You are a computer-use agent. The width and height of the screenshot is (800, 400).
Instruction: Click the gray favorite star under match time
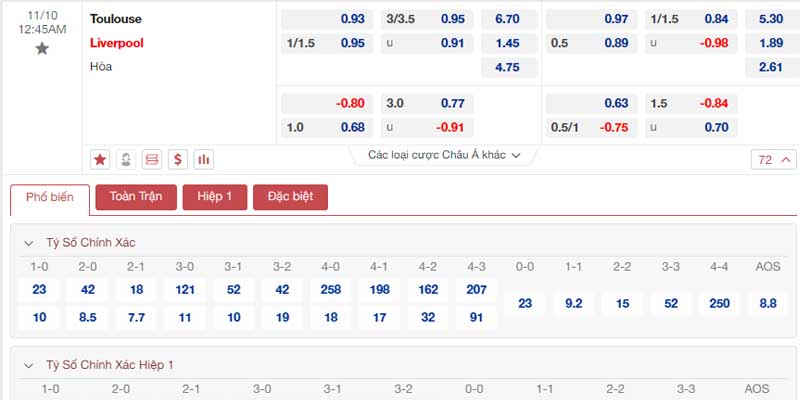pyautogui.click(x=42, y=48)
